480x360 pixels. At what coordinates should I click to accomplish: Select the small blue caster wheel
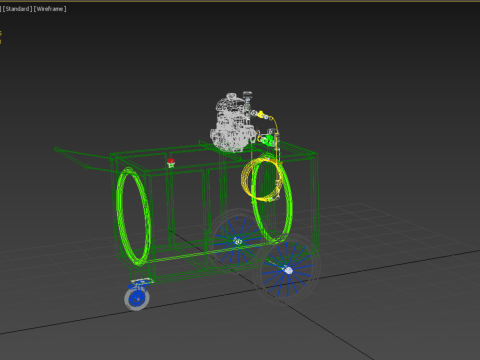(137, 298)
